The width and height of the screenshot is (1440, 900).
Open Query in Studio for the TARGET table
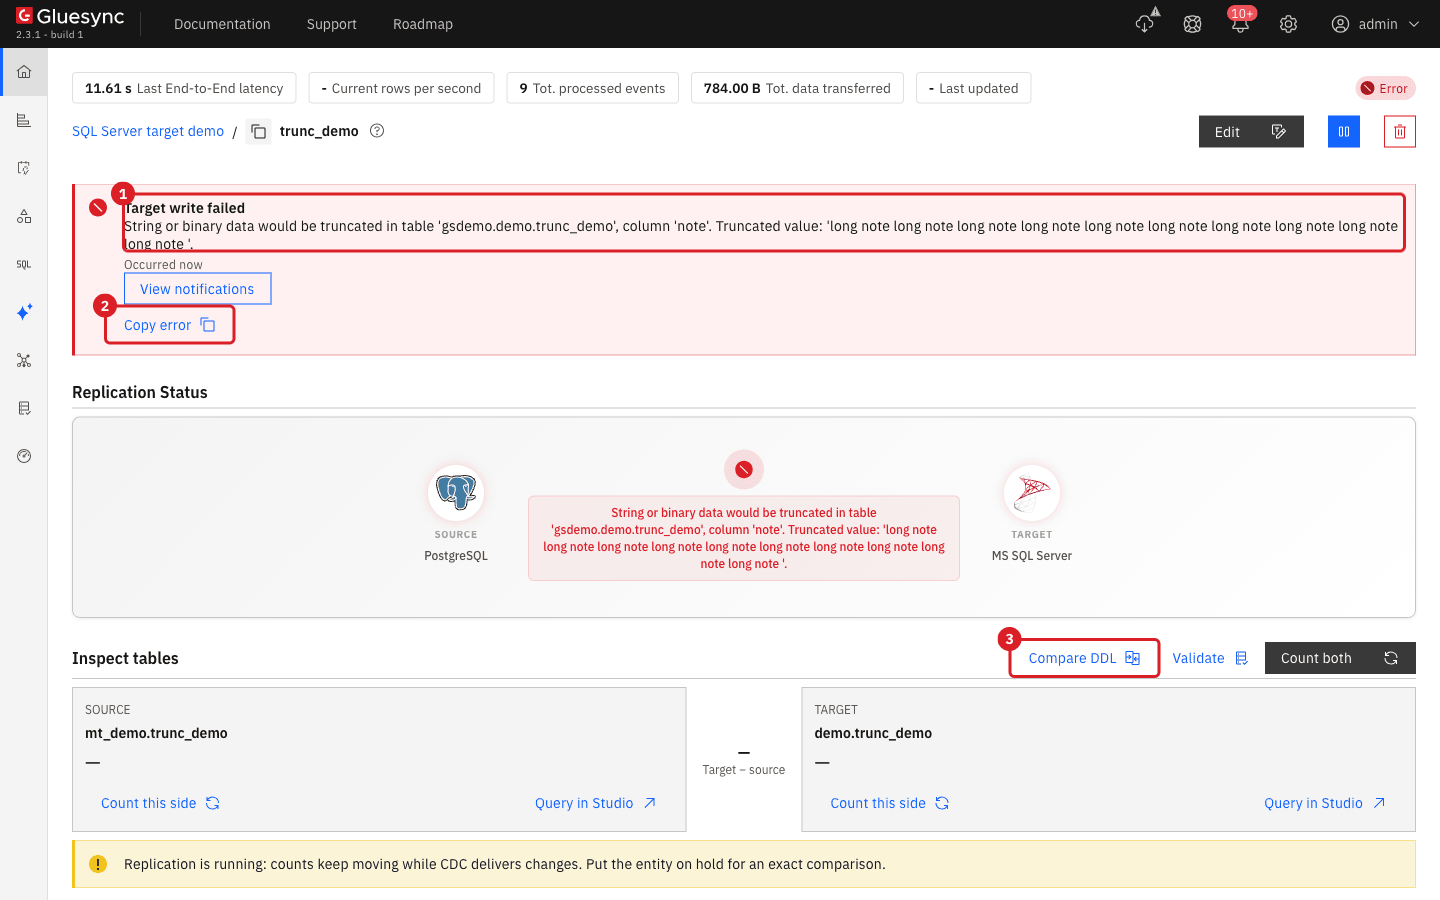click(1324, 803)
